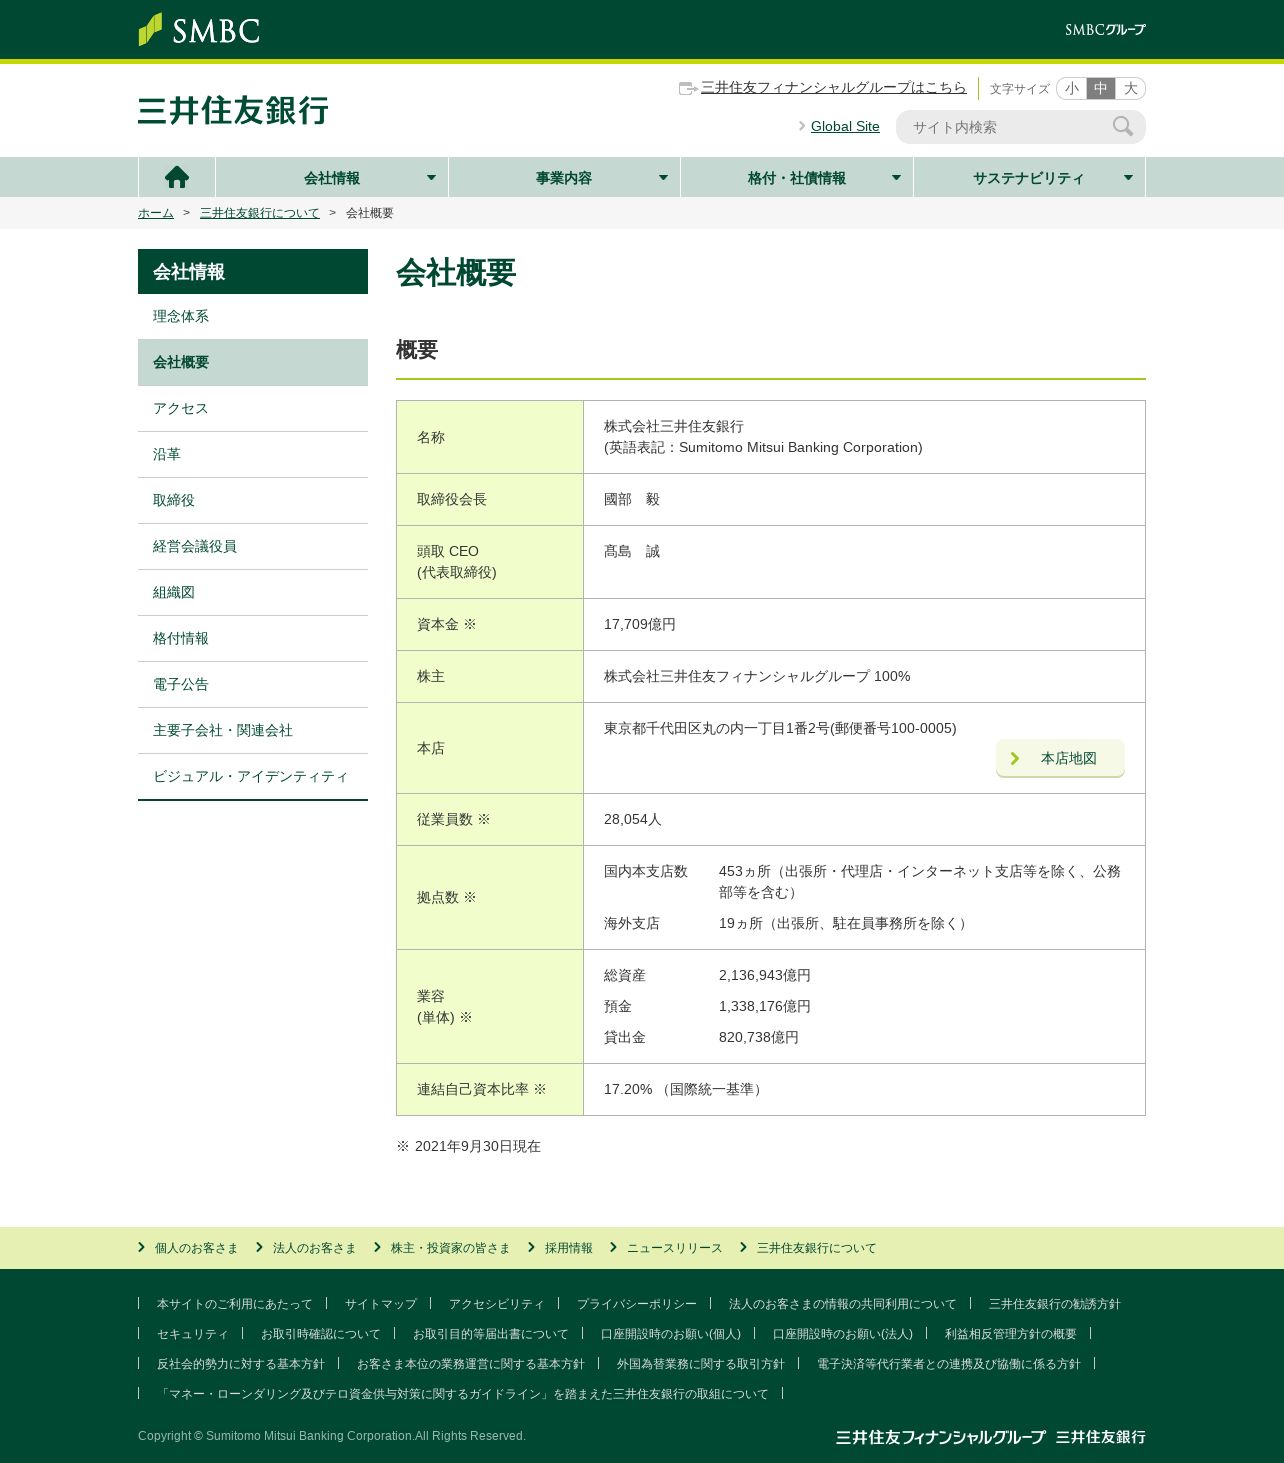
Task: Expand the サステナビリティ navigation menu
Action: point(1029,177)
